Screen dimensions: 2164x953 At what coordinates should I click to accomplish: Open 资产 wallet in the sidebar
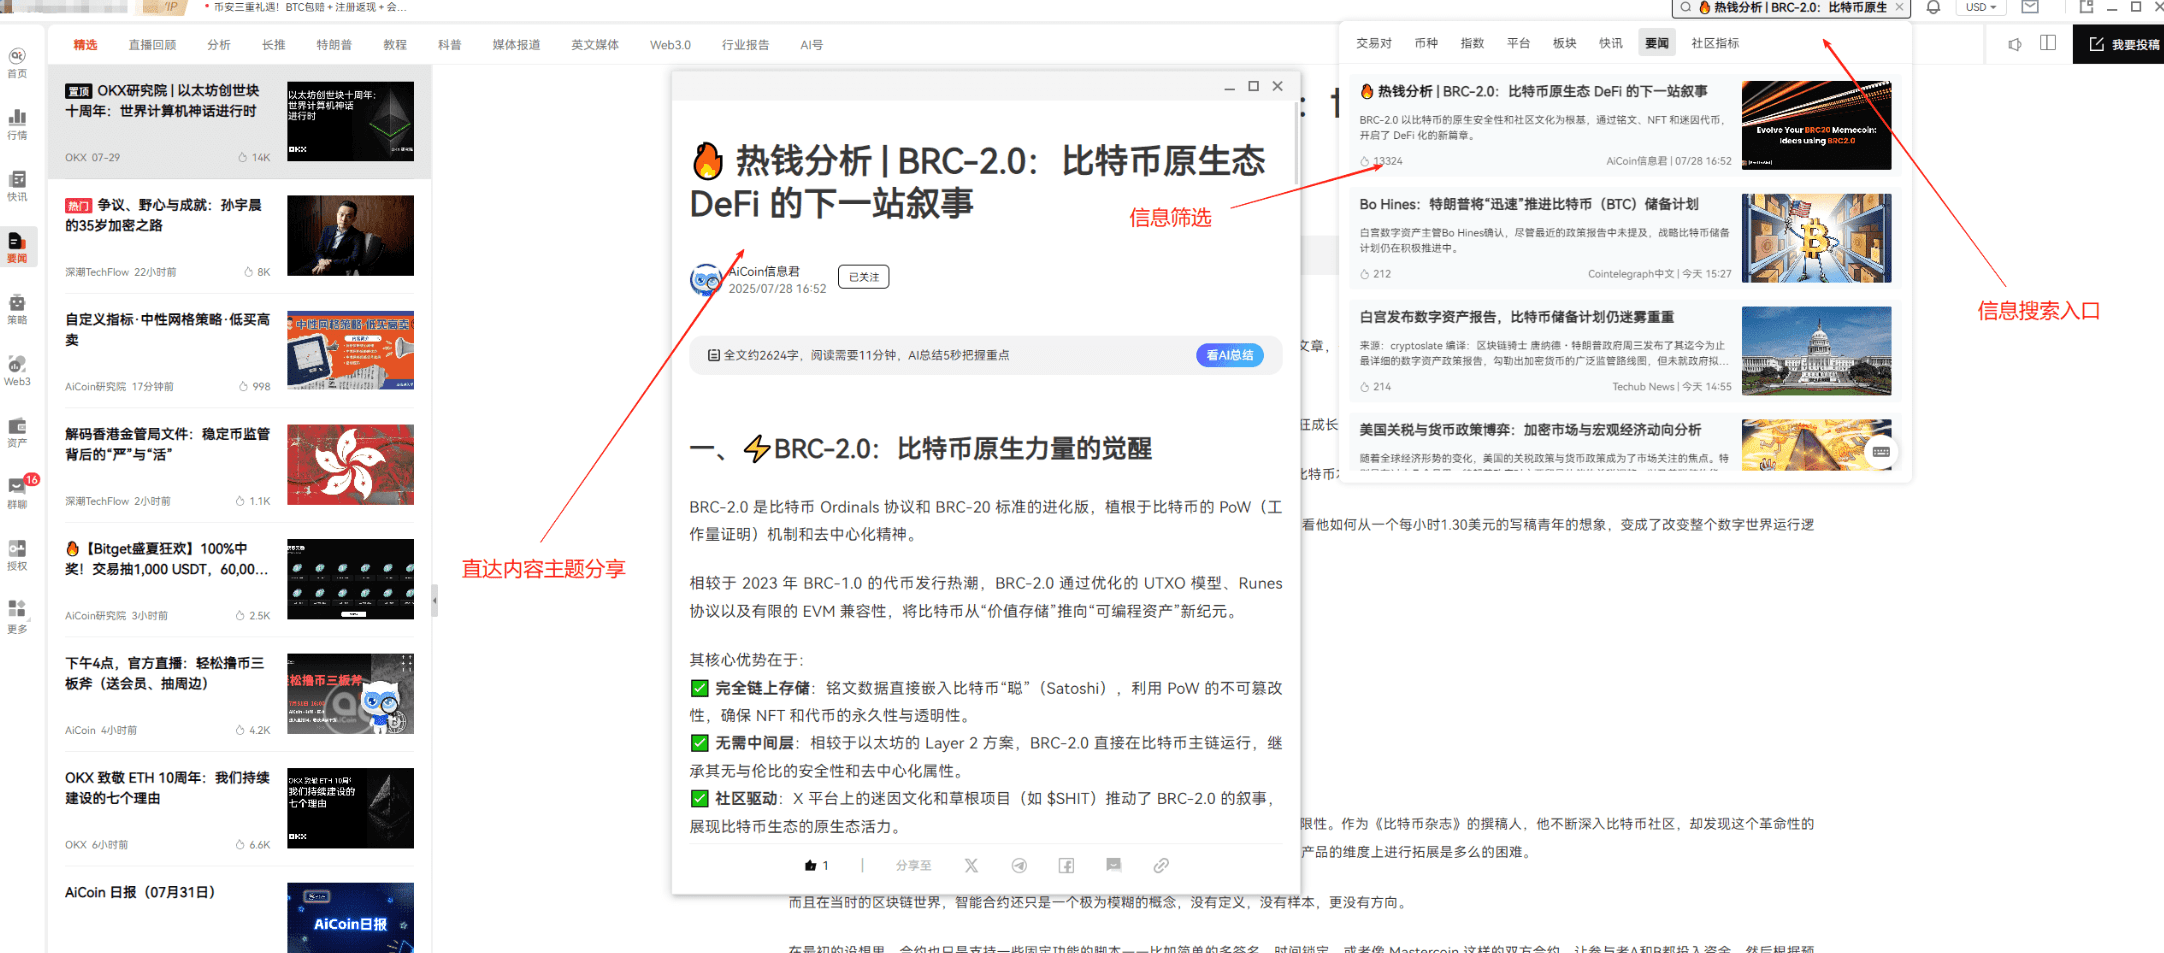click(17, 432)
